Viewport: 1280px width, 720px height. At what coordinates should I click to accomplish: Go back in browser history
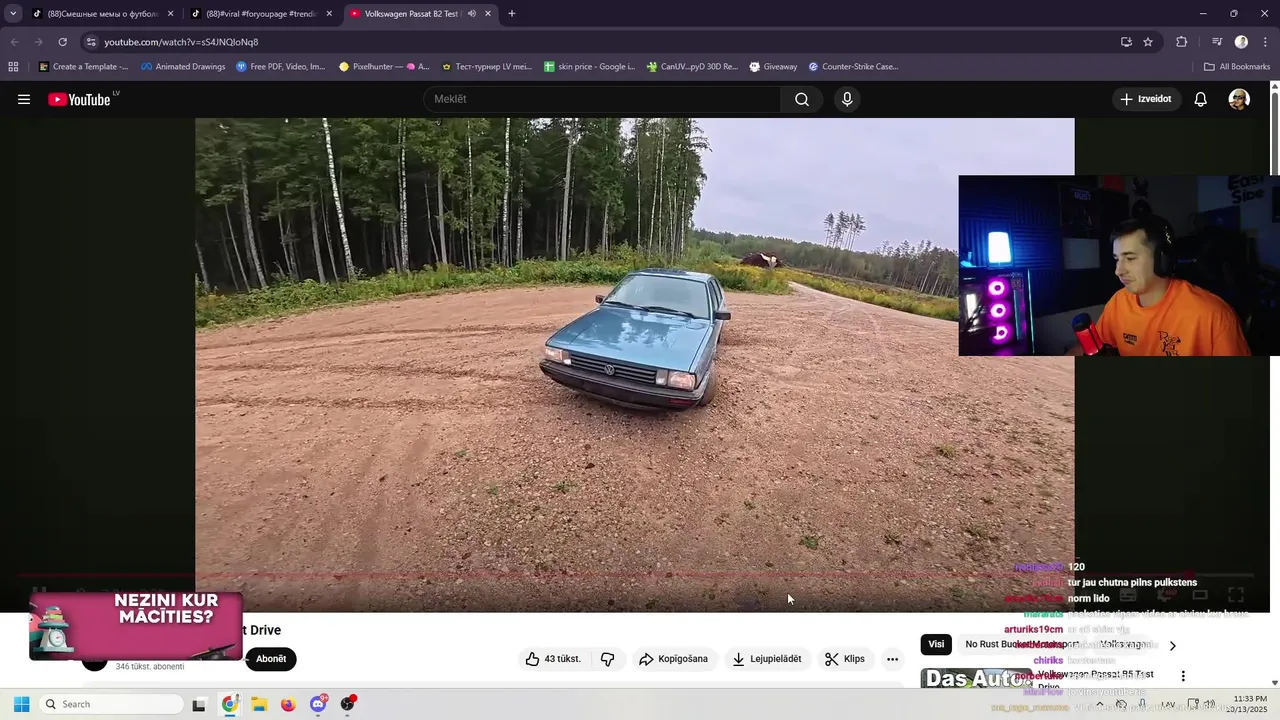(x=14, y=42)
